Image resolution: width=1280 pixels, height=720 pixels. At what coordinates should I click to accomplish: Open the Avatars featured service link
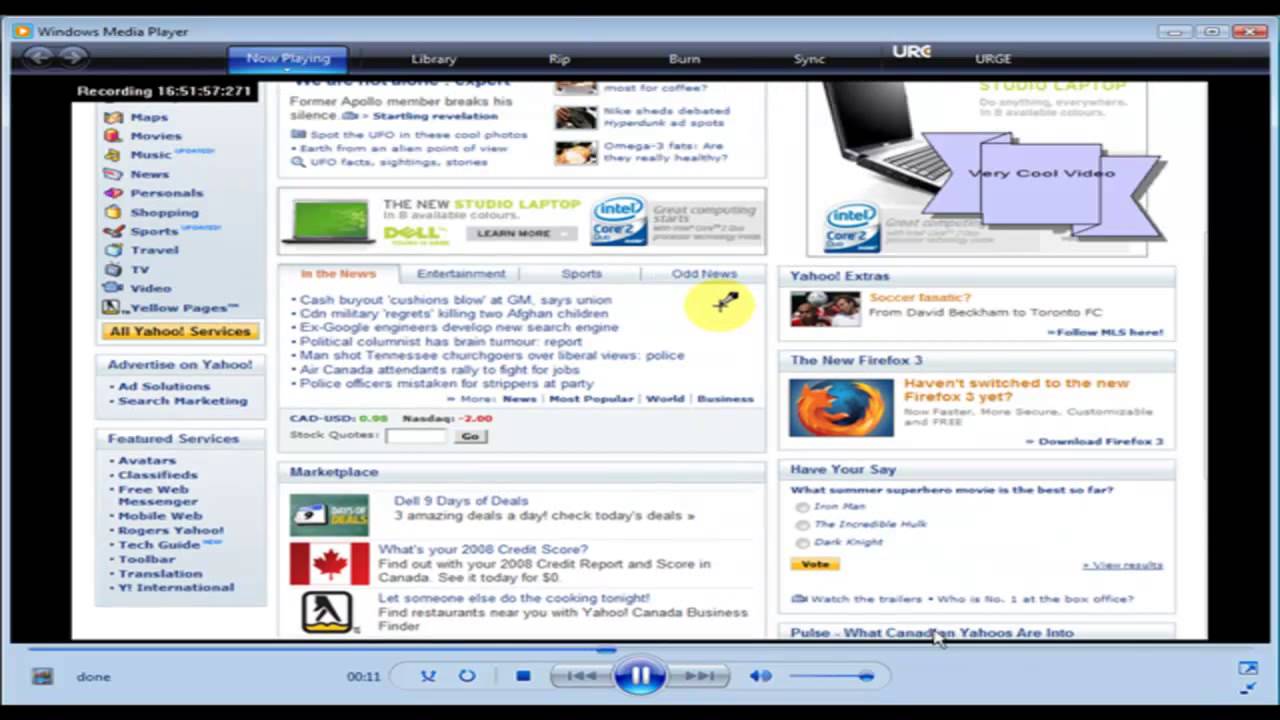pos(147,461)
